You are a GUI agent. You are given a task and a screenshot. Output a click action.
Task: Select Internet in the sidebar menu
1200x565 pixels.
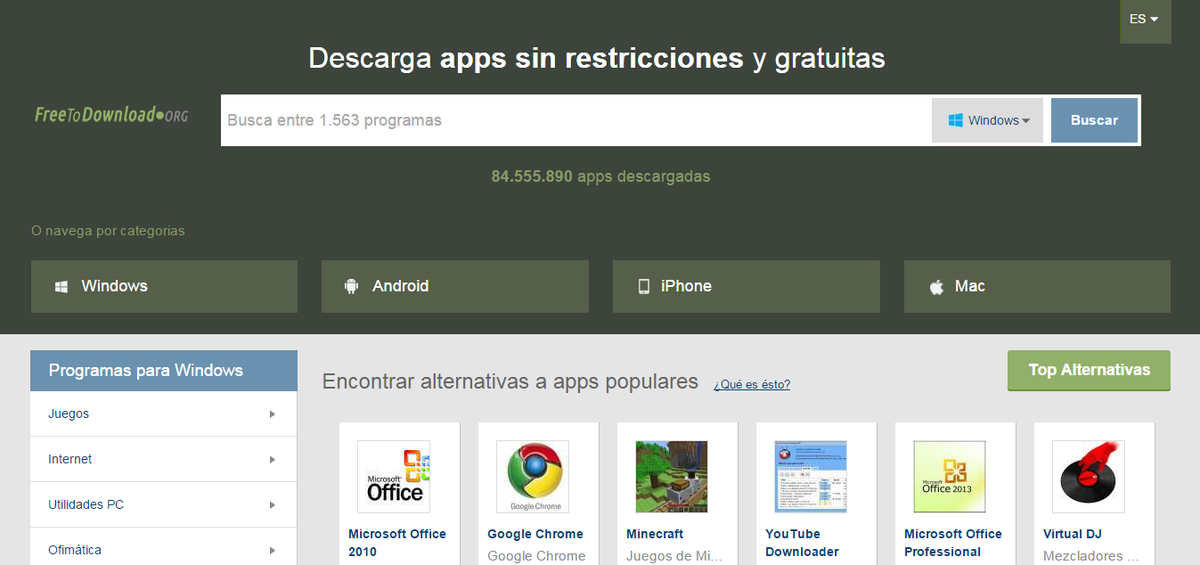164,460
